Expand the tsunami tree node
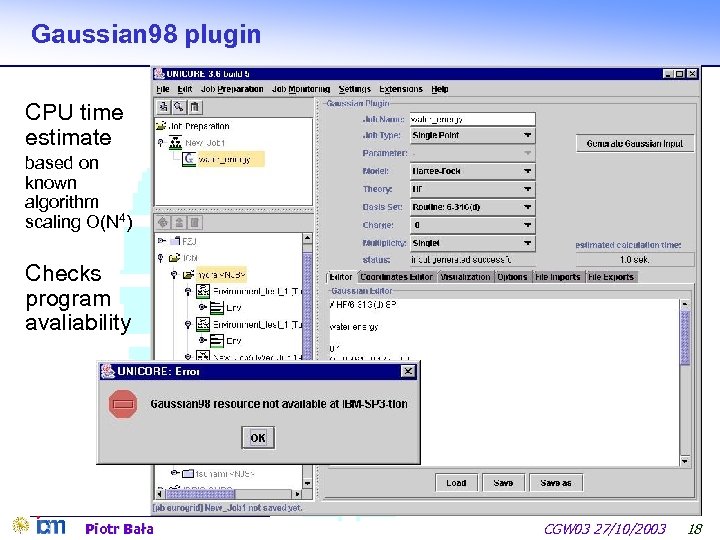The width and height of the screenshot is (720, 540). 174,472
